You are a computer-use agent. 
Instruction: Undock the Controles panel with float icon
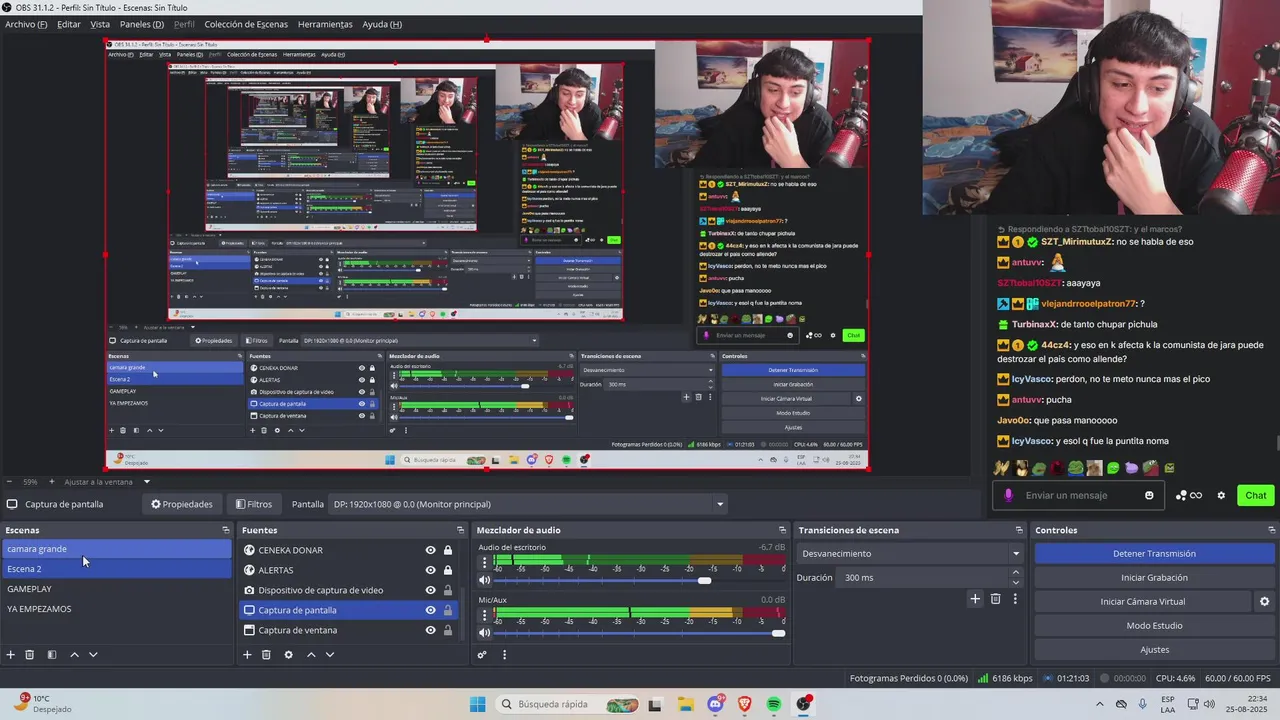point(1272,530)
